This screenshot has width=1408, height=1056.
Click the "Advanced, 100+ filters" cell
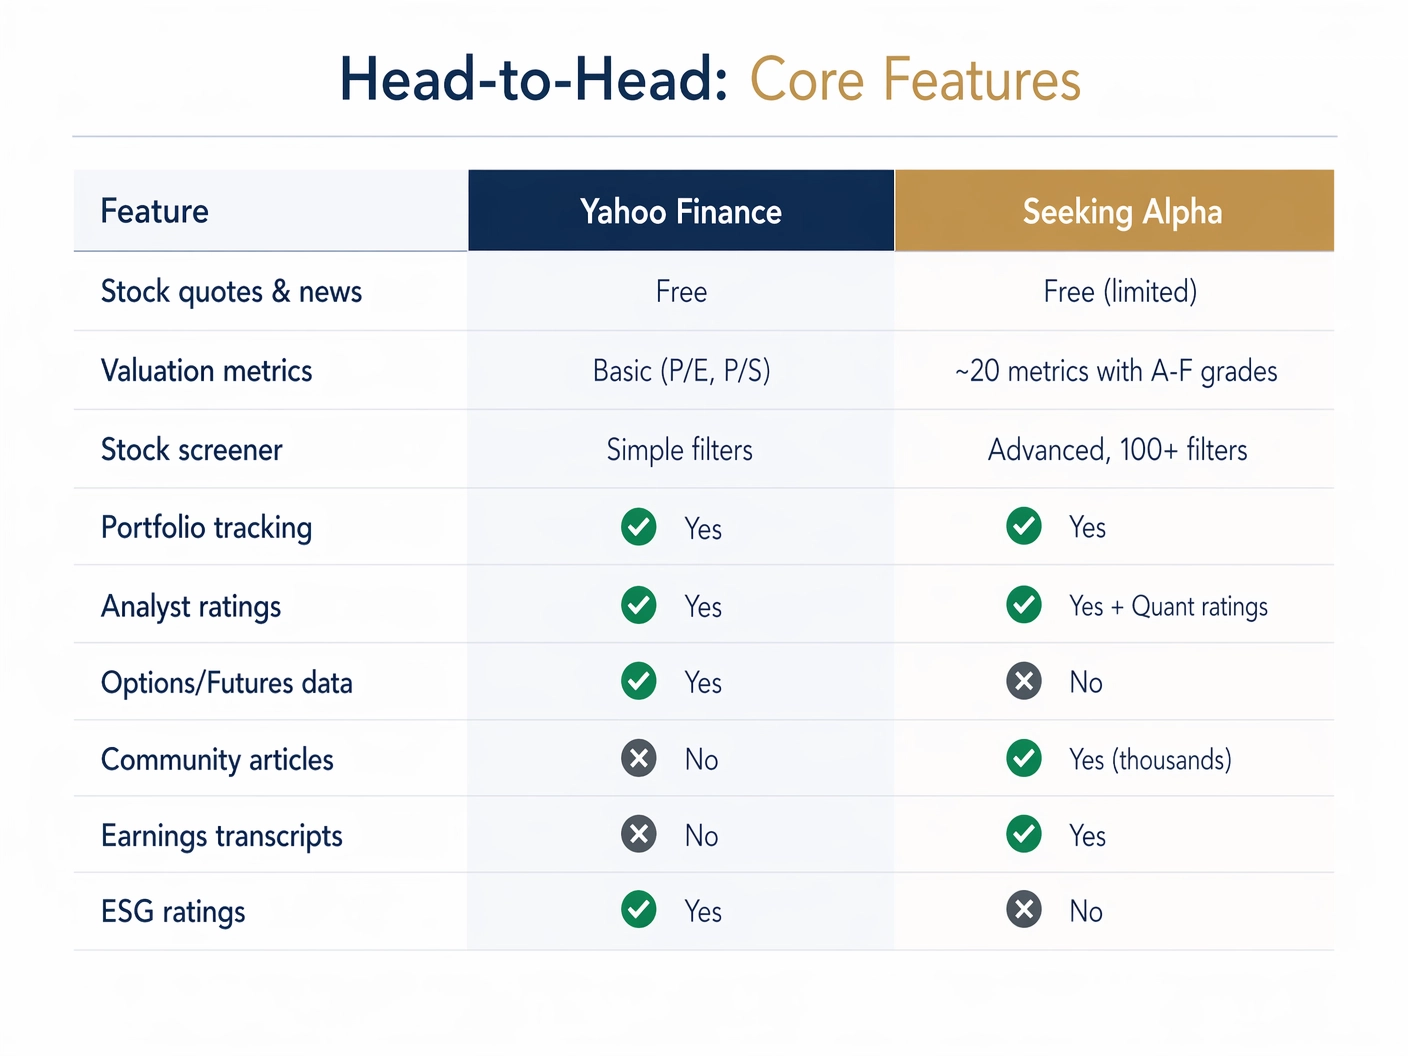pyautogui.click(x=1117, y=450)
